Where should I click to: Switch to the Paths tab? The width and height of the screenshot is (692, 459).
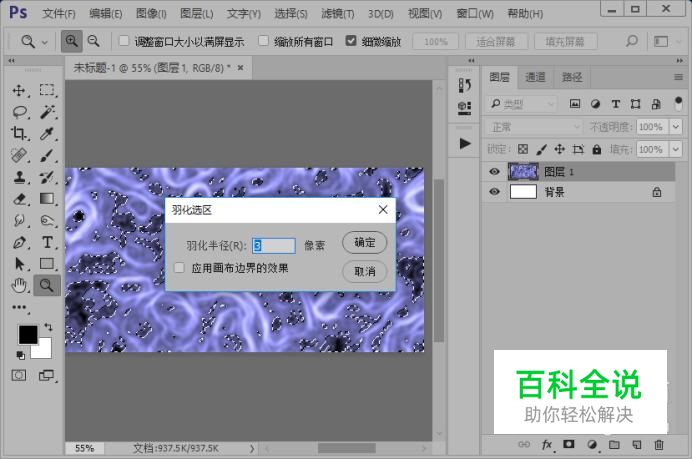pos(572,77)
